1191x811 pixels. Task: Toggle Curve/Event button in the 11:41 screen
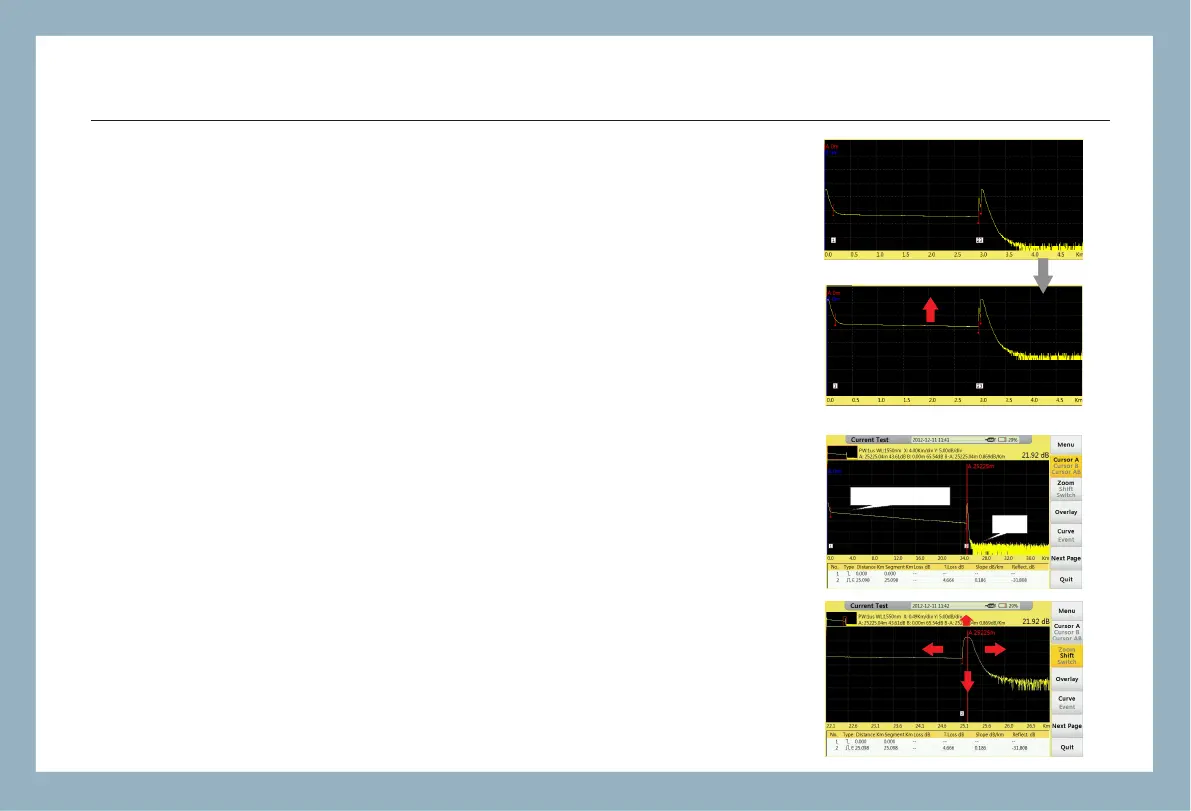coord(1066,535)
